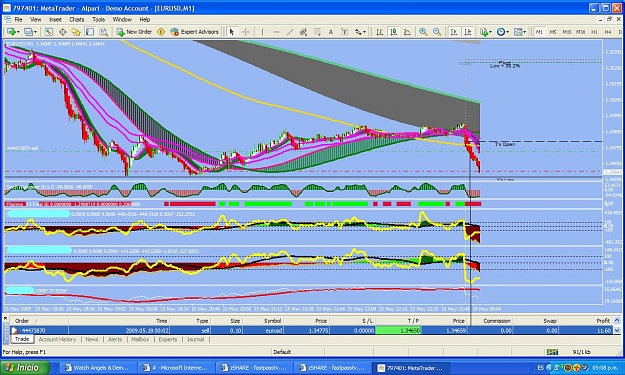Select the Equidistant Channel tool

click(x=303, y=32)
